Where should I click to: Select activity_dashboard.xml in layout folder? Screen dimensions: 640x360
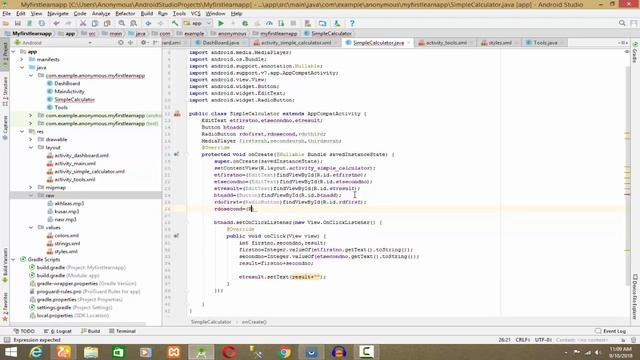81,156
